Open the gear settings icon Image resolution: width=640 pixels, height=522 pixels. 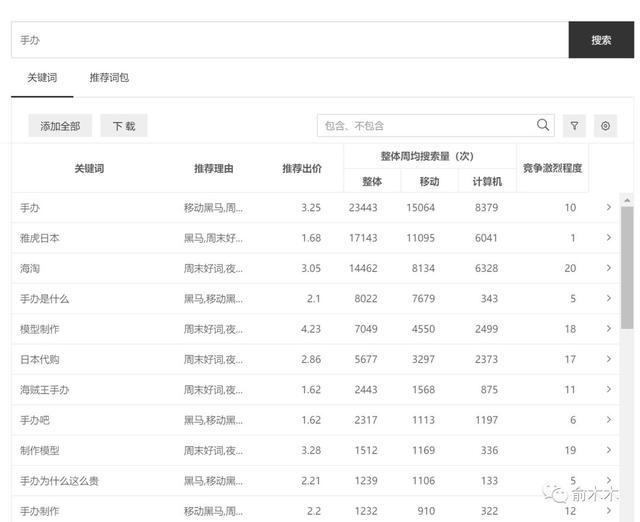point(605,125)
